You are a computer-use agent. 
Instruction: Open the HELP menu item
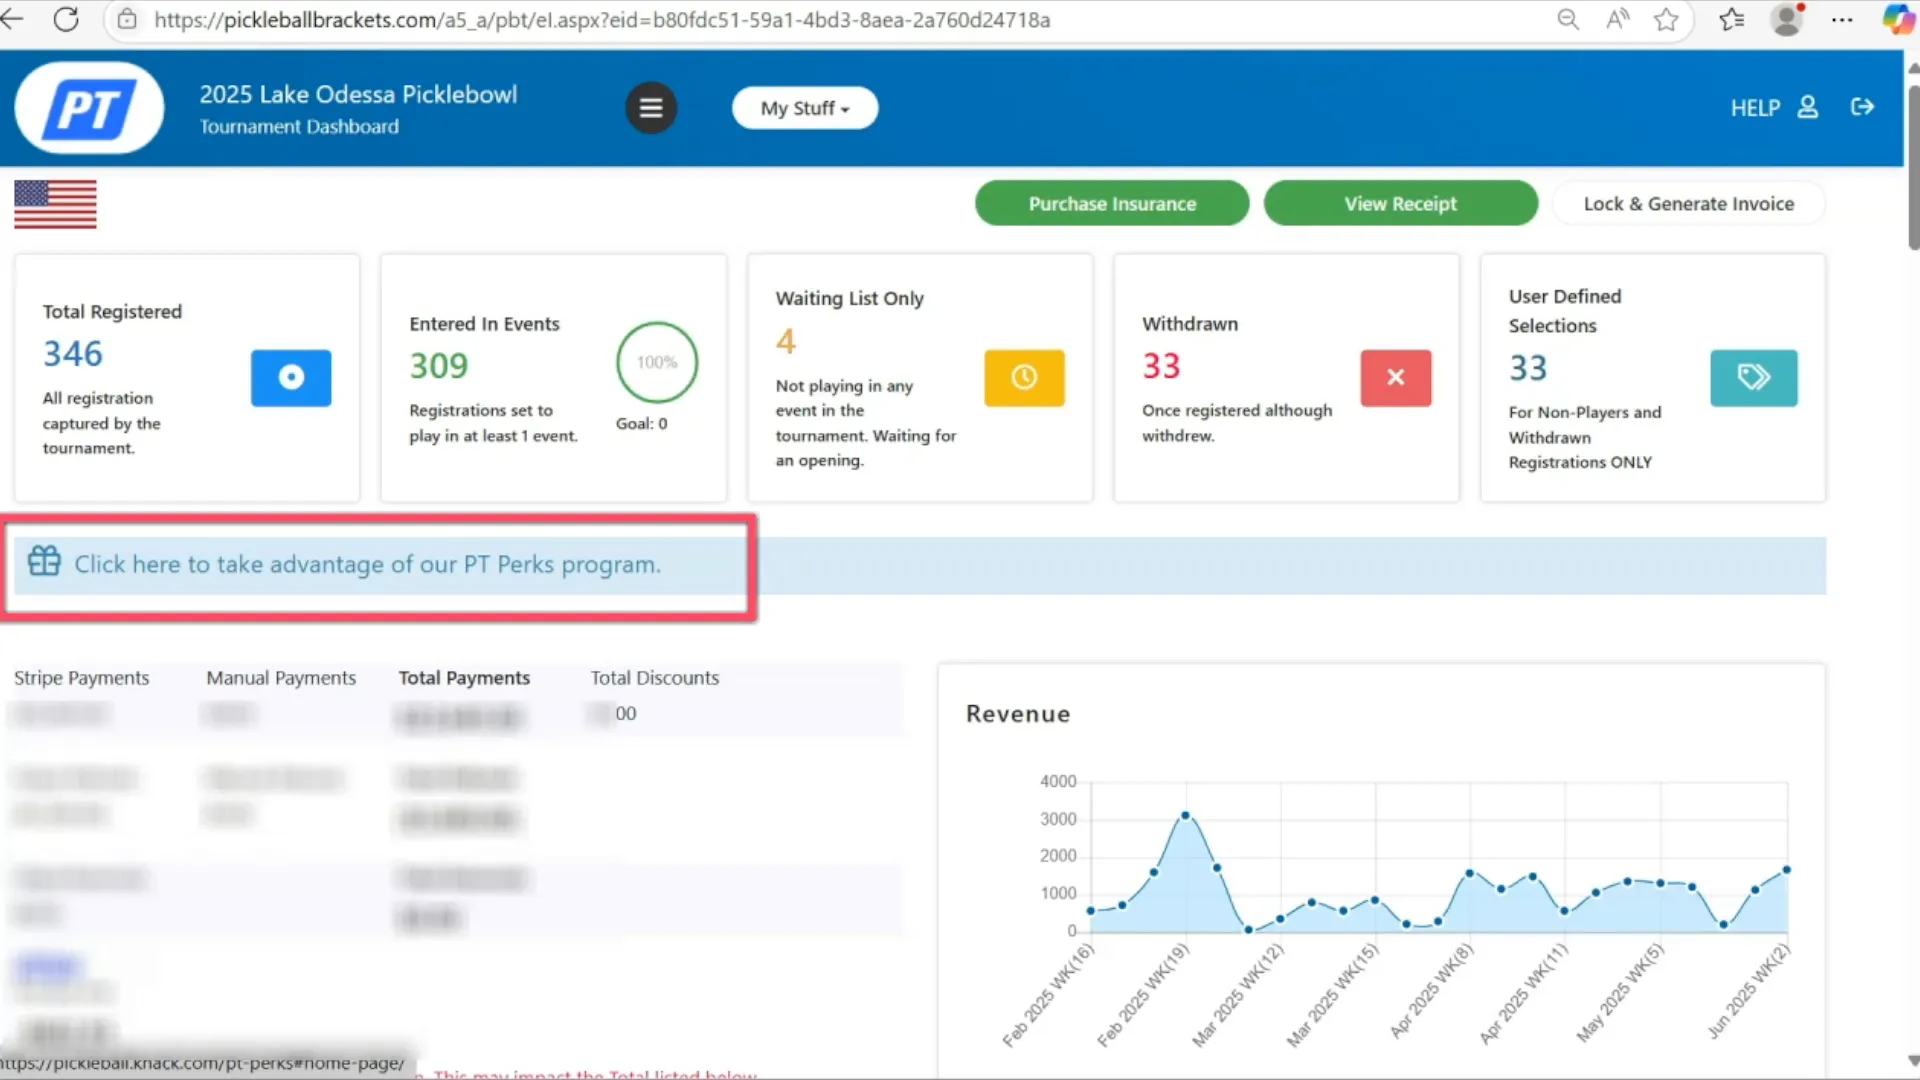point(1755,108)
